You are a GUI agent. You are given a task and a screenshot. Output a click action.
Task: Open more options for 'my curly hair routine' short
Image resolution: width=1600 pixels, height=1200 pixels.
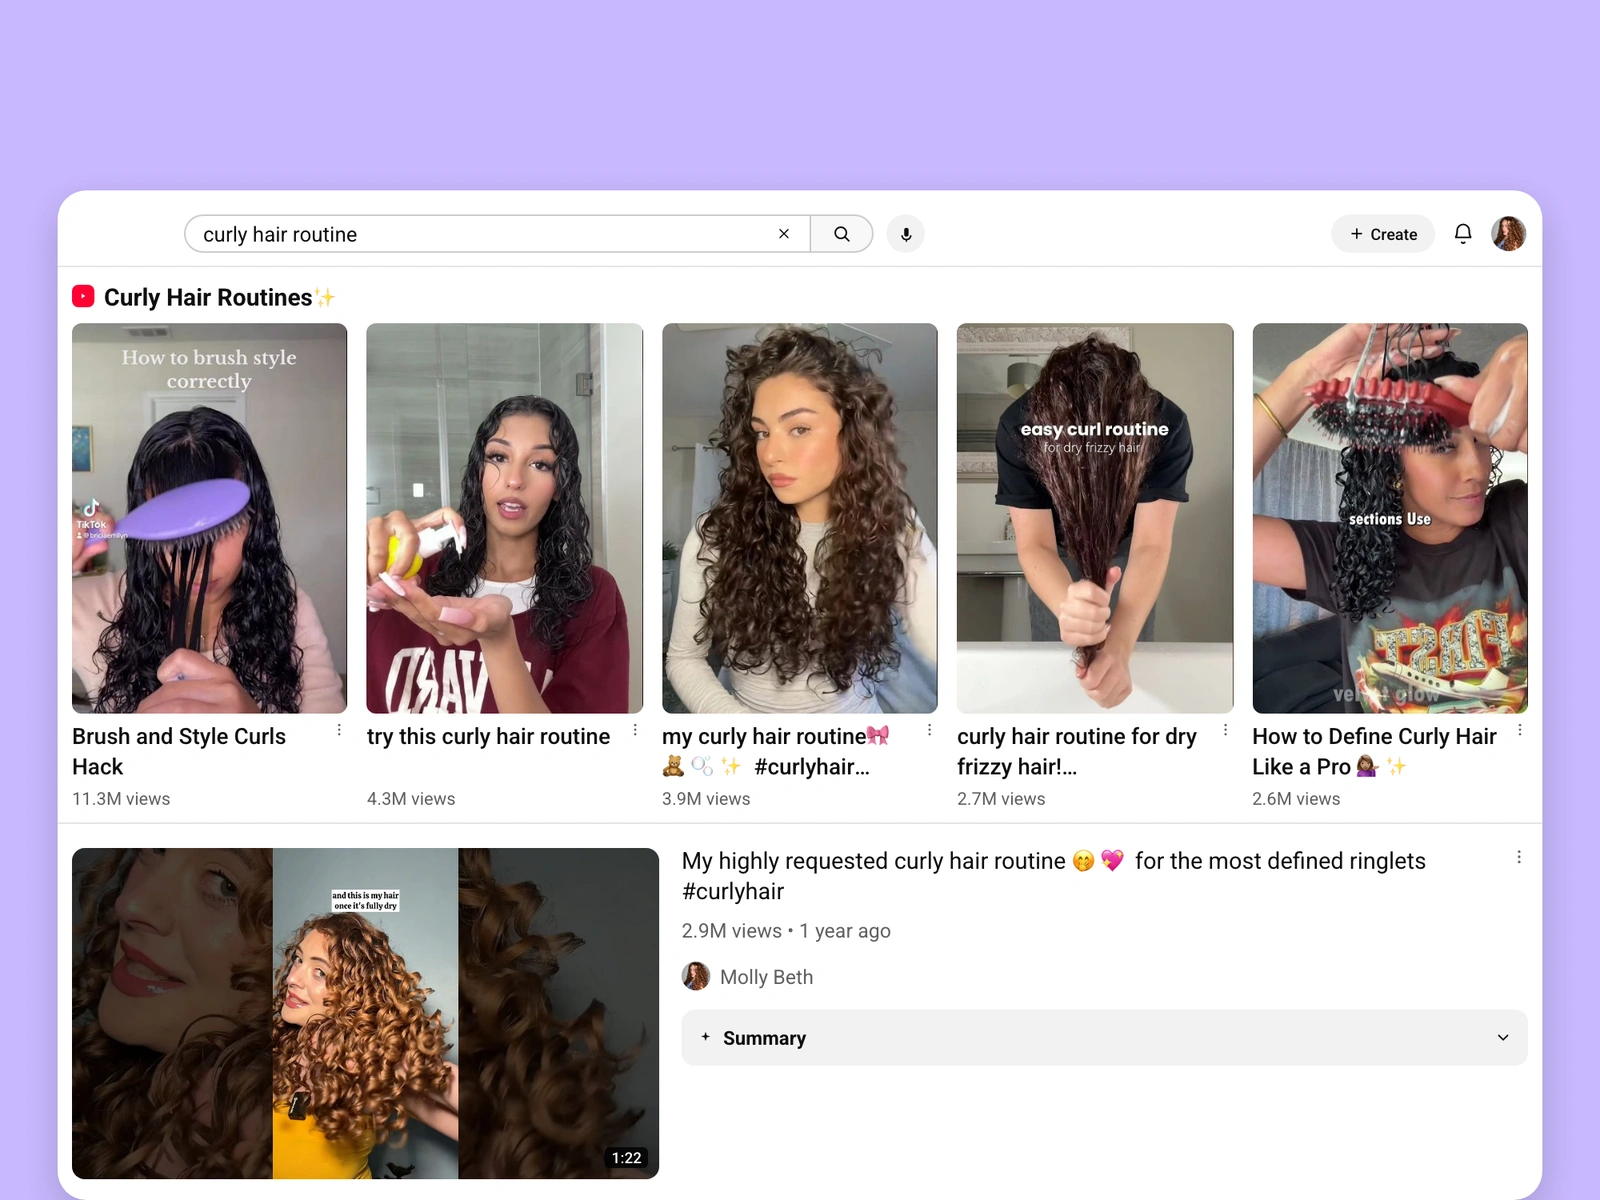pos(929,731)
